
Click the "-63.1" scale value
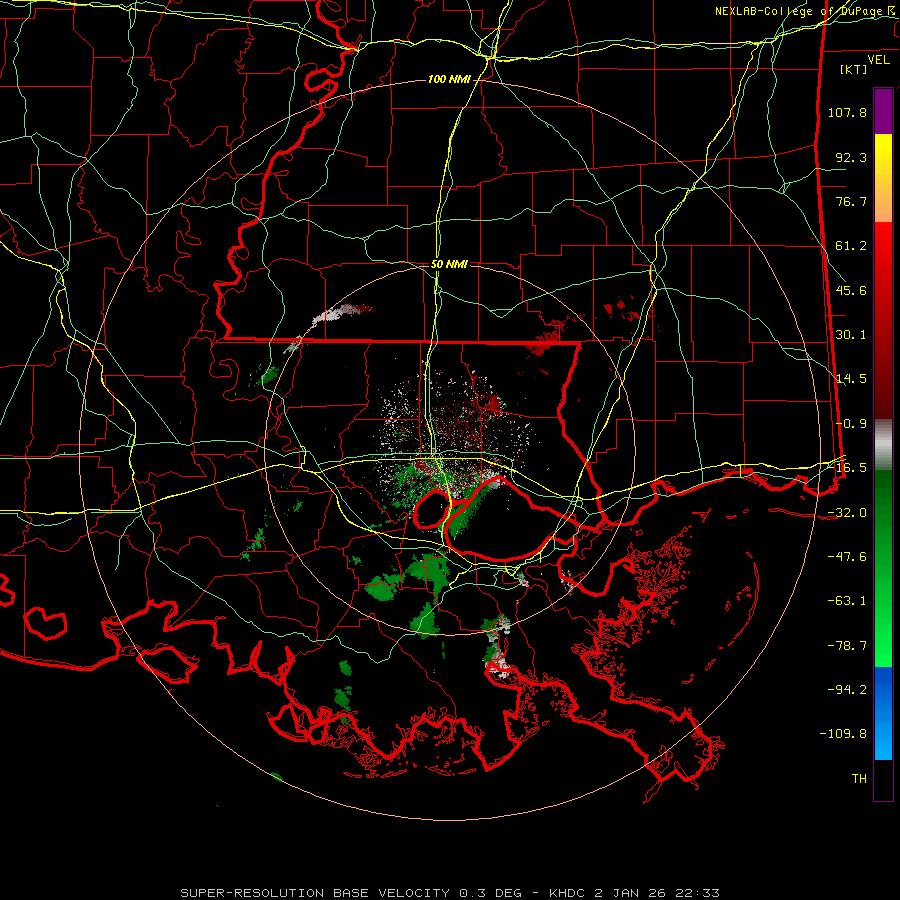[847, 601]
